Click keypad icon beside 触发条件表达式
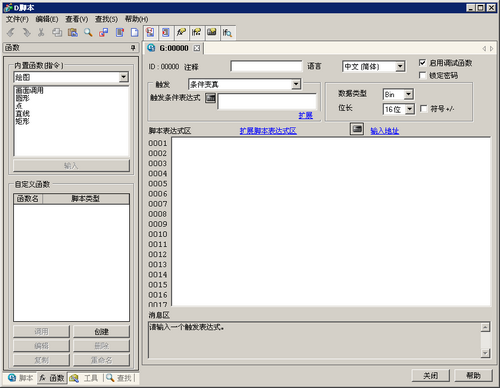This screenshot has height=388, width=500. pyautogui.click(x=210, y=98)
